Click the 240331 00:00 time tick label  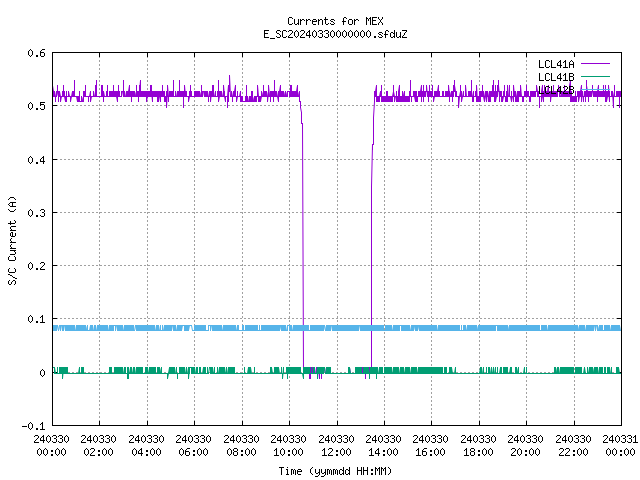tap(620, 446)
